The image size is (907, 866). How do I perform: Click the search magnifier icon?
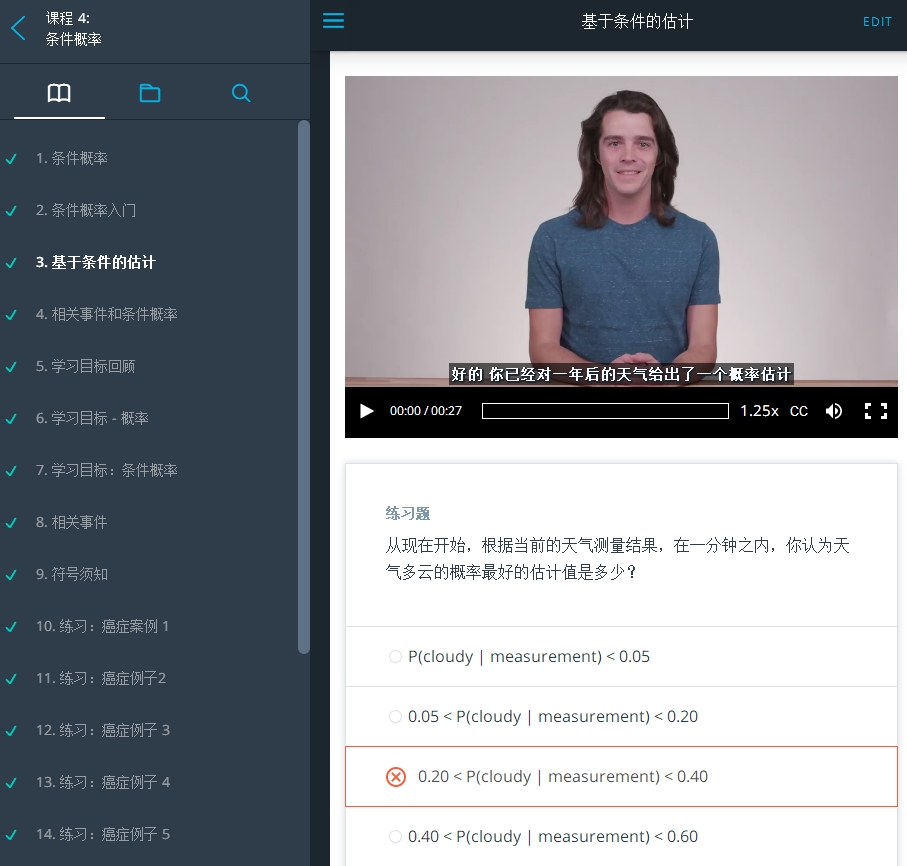tap(240, 92)
